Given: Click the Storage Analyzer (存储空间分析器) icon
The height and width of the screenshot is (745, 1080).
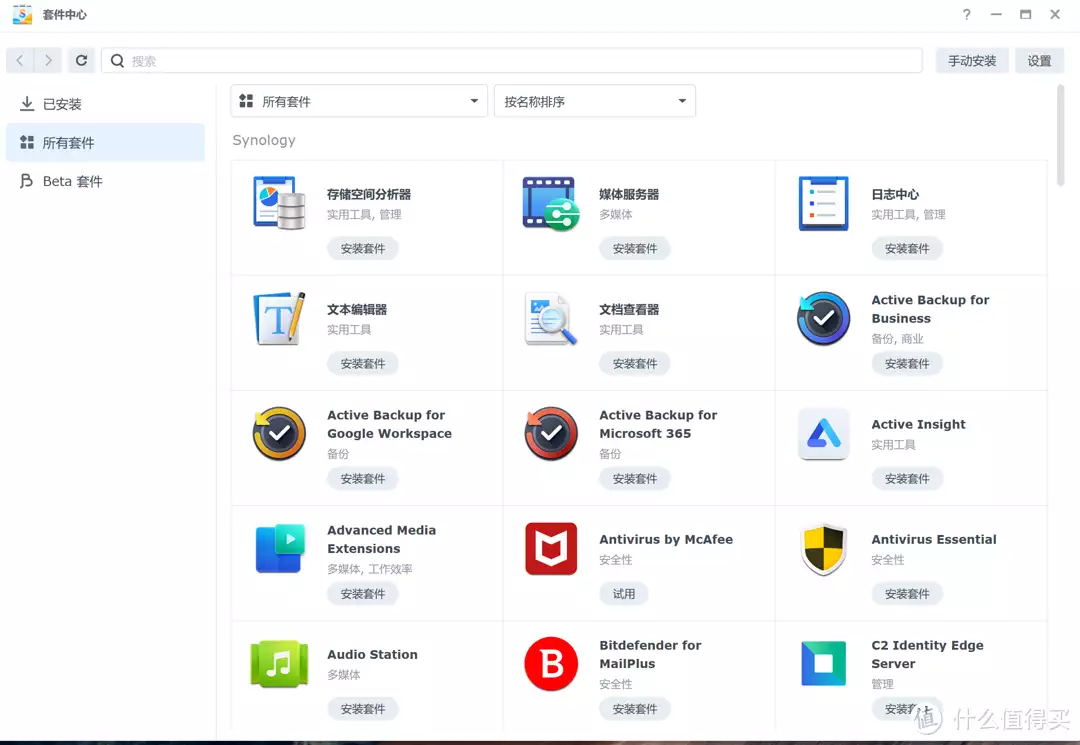Looking at the screenshot, I should pos(279,203).
